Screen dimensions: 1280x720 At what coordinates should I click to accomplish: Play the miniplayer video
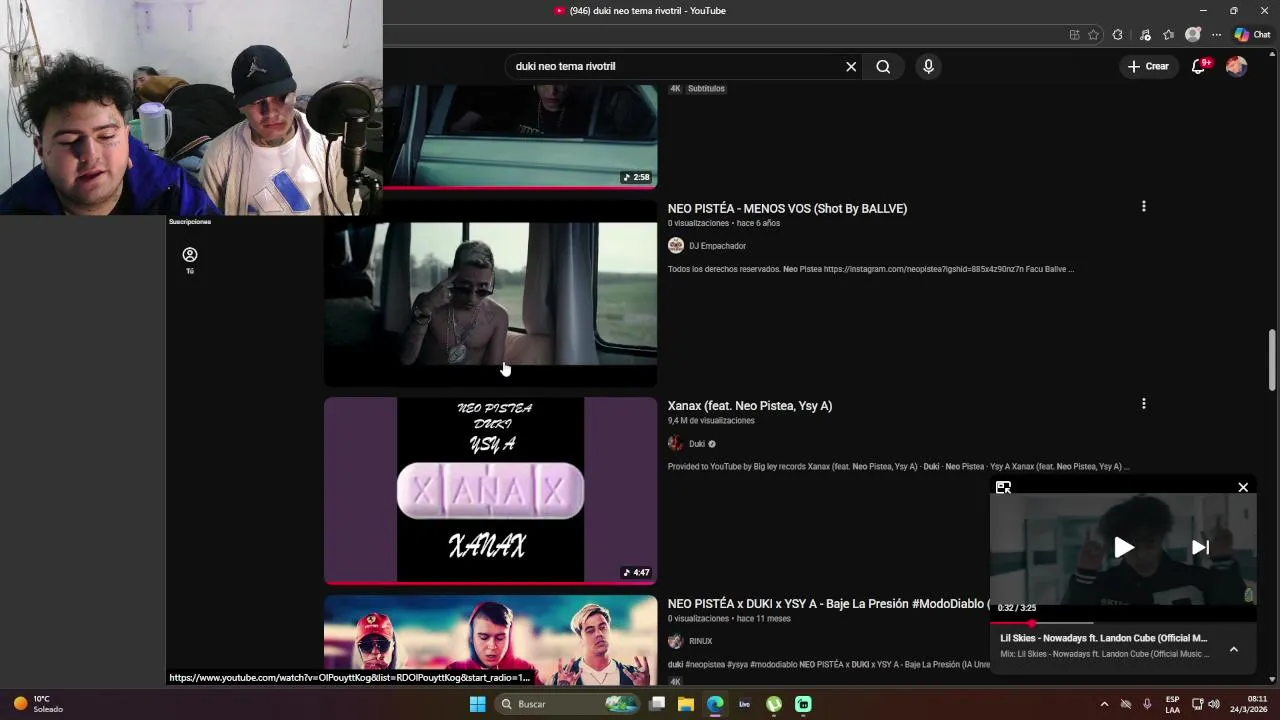(x=1123, y=547)
